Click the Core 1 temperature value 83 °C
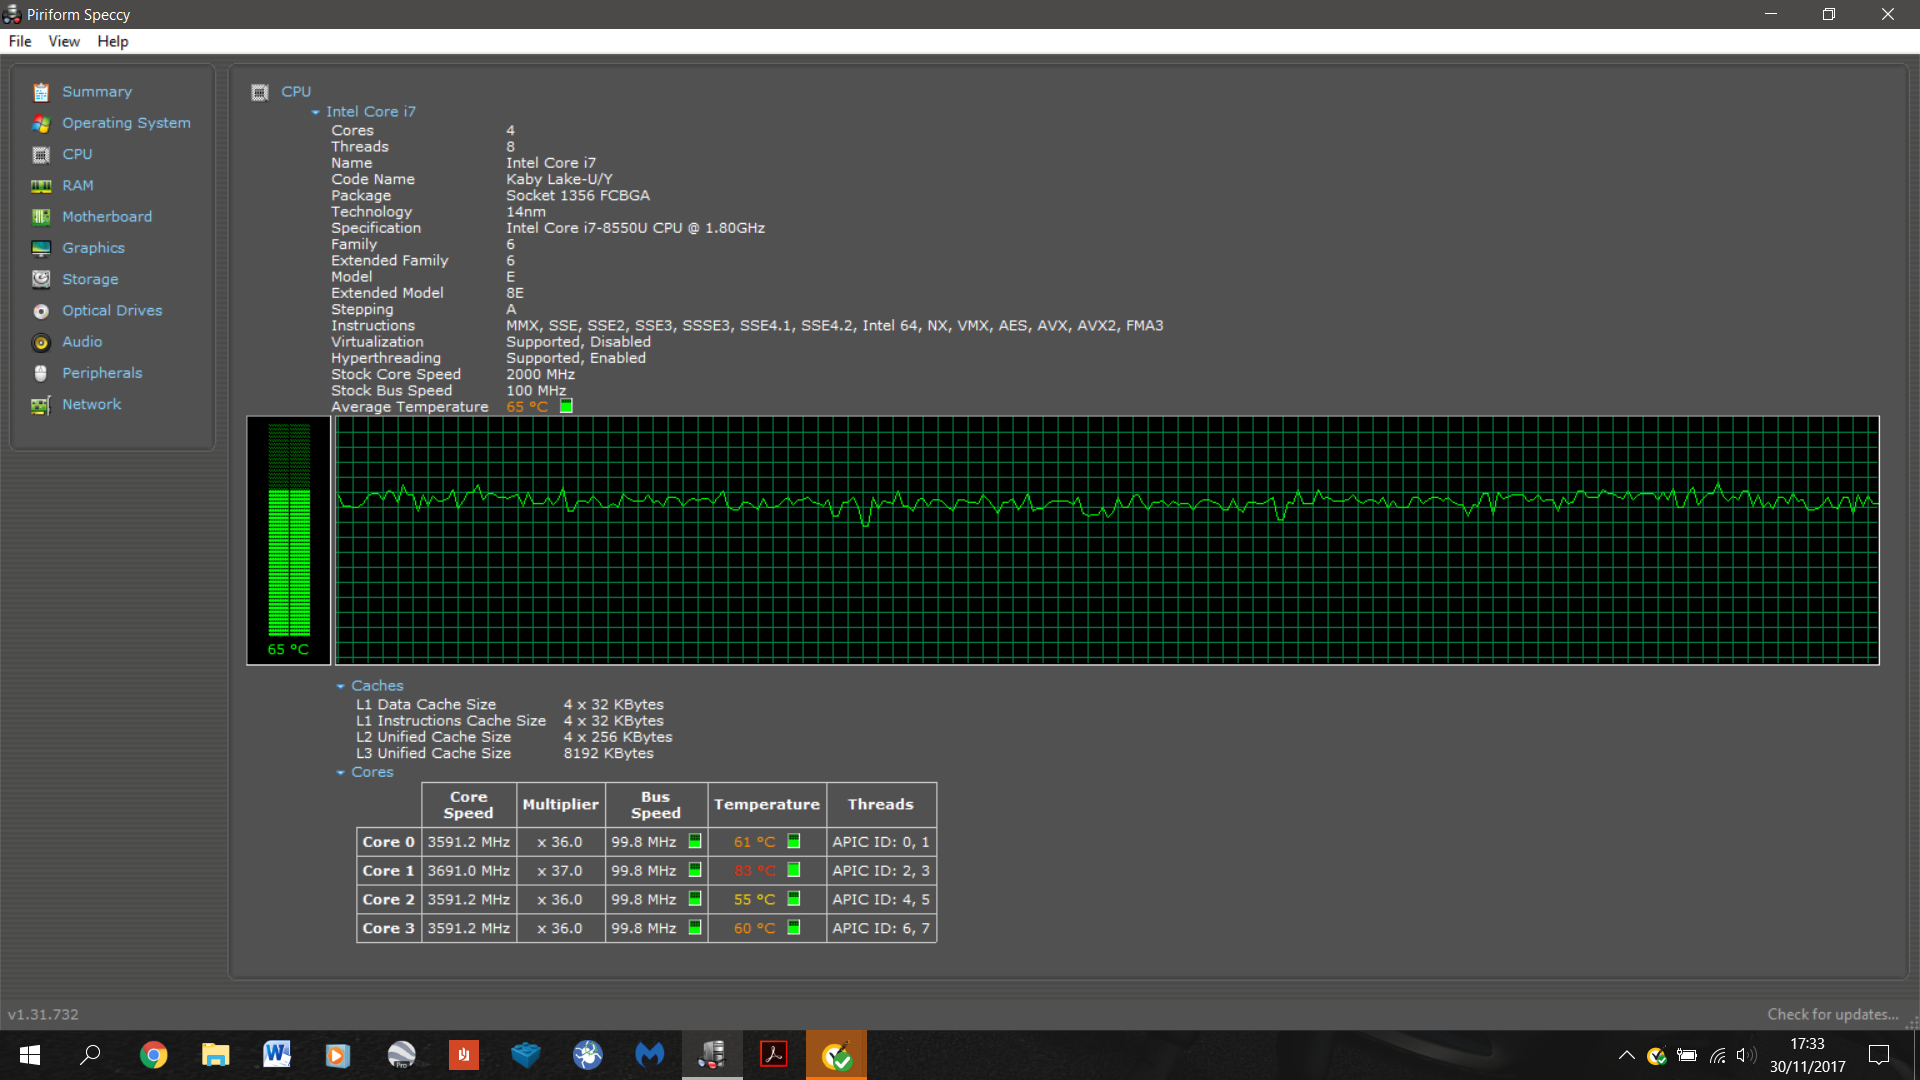The width and height of the screenshot is (1920, 1080). pos(755,871)
